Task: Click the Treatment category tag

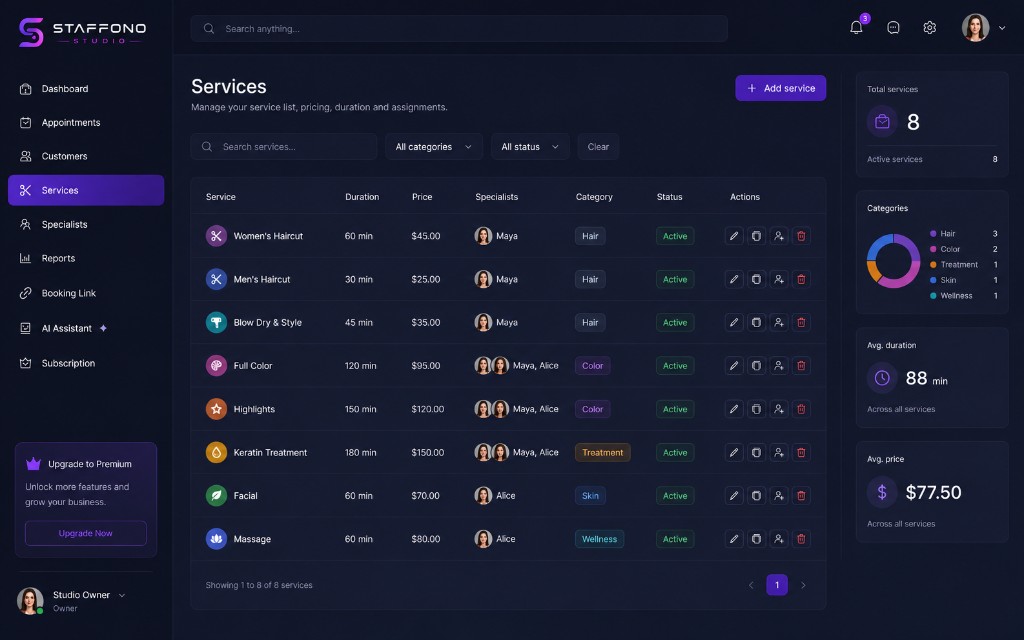Action: 602,452
